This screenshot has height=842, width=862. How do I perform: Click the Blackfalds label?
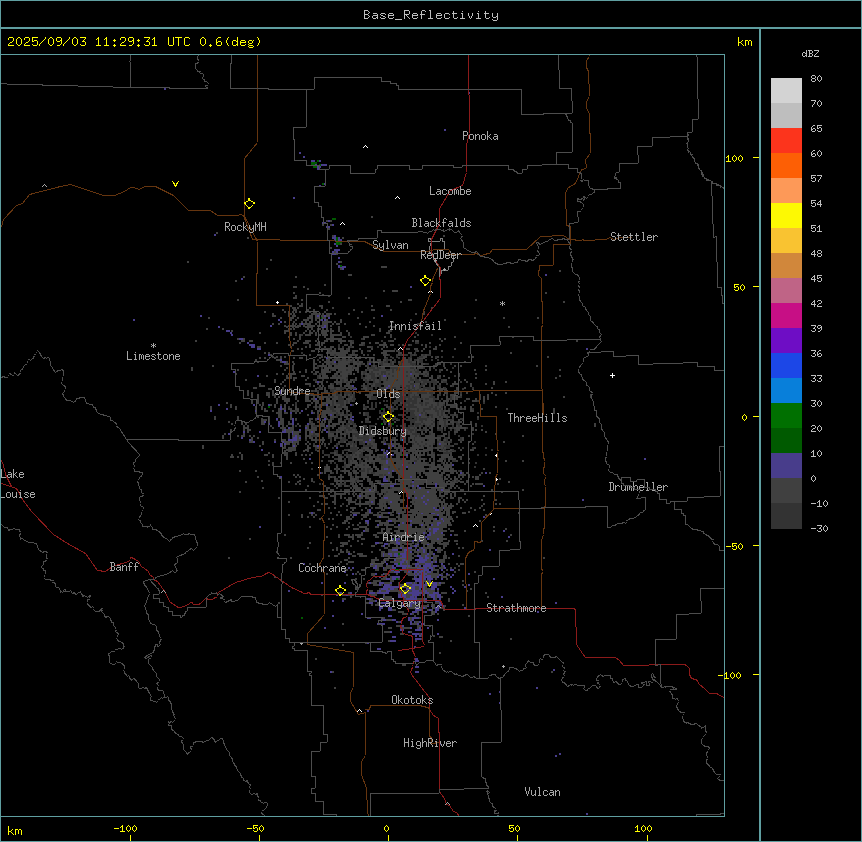pyautogui.click(x=441, y=223)
